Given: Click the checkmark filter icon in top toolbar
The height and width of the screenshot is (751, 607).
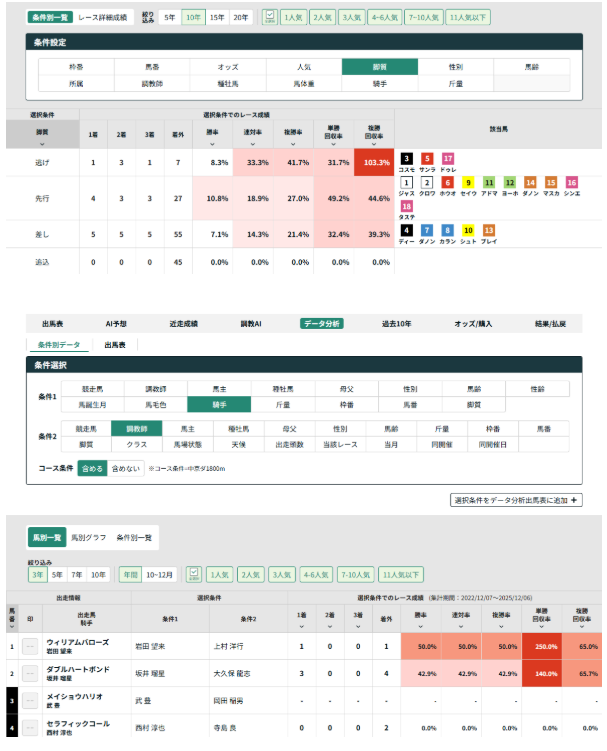Looking at the screenshot, I should tap(269, 17).
